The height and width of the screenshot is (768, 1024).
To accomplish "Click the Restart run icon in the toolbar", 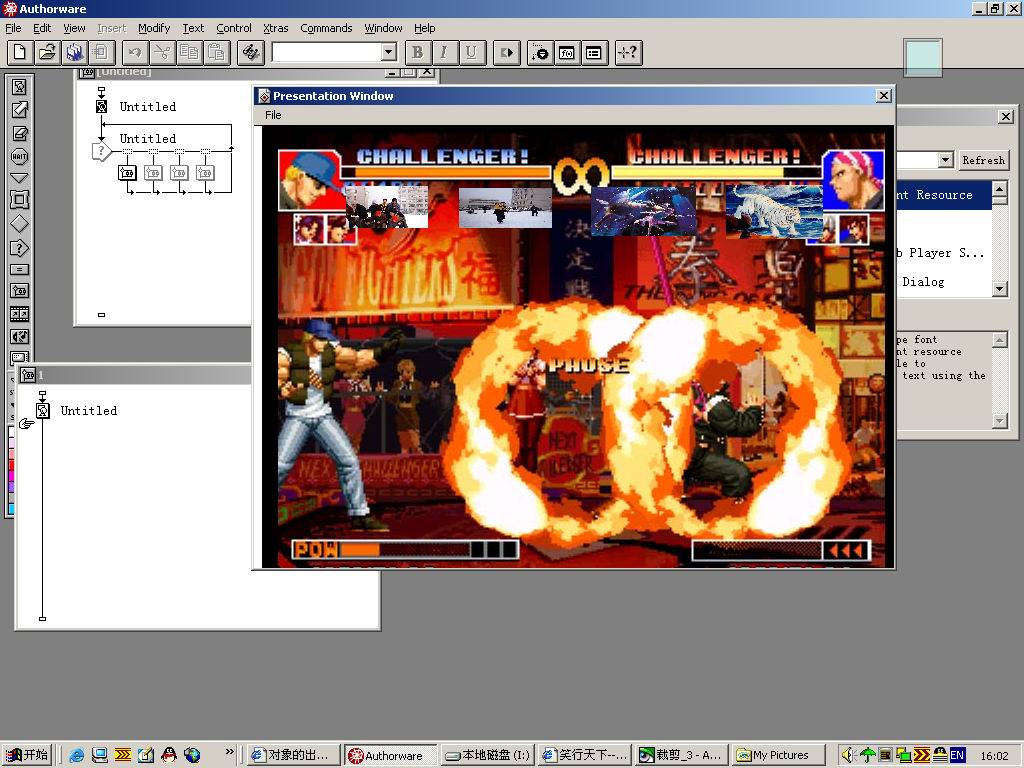I will point(507,52).
